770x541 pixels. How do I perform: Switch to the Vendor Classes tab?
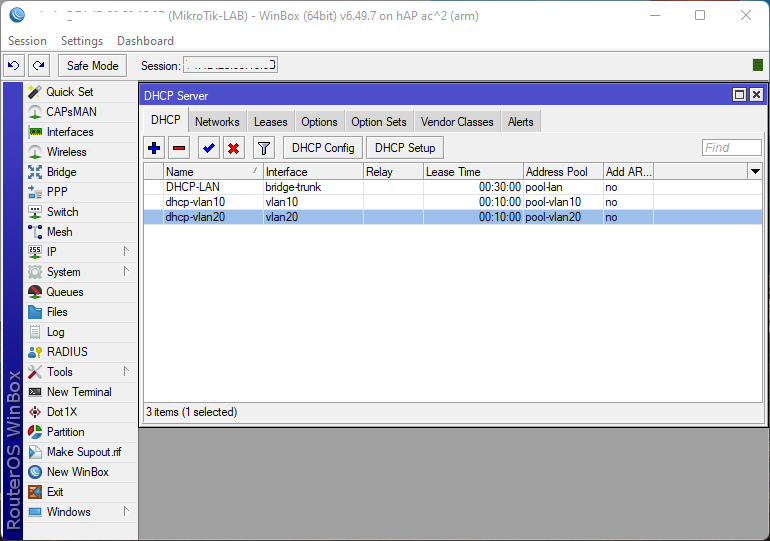[x=457, y=122]
